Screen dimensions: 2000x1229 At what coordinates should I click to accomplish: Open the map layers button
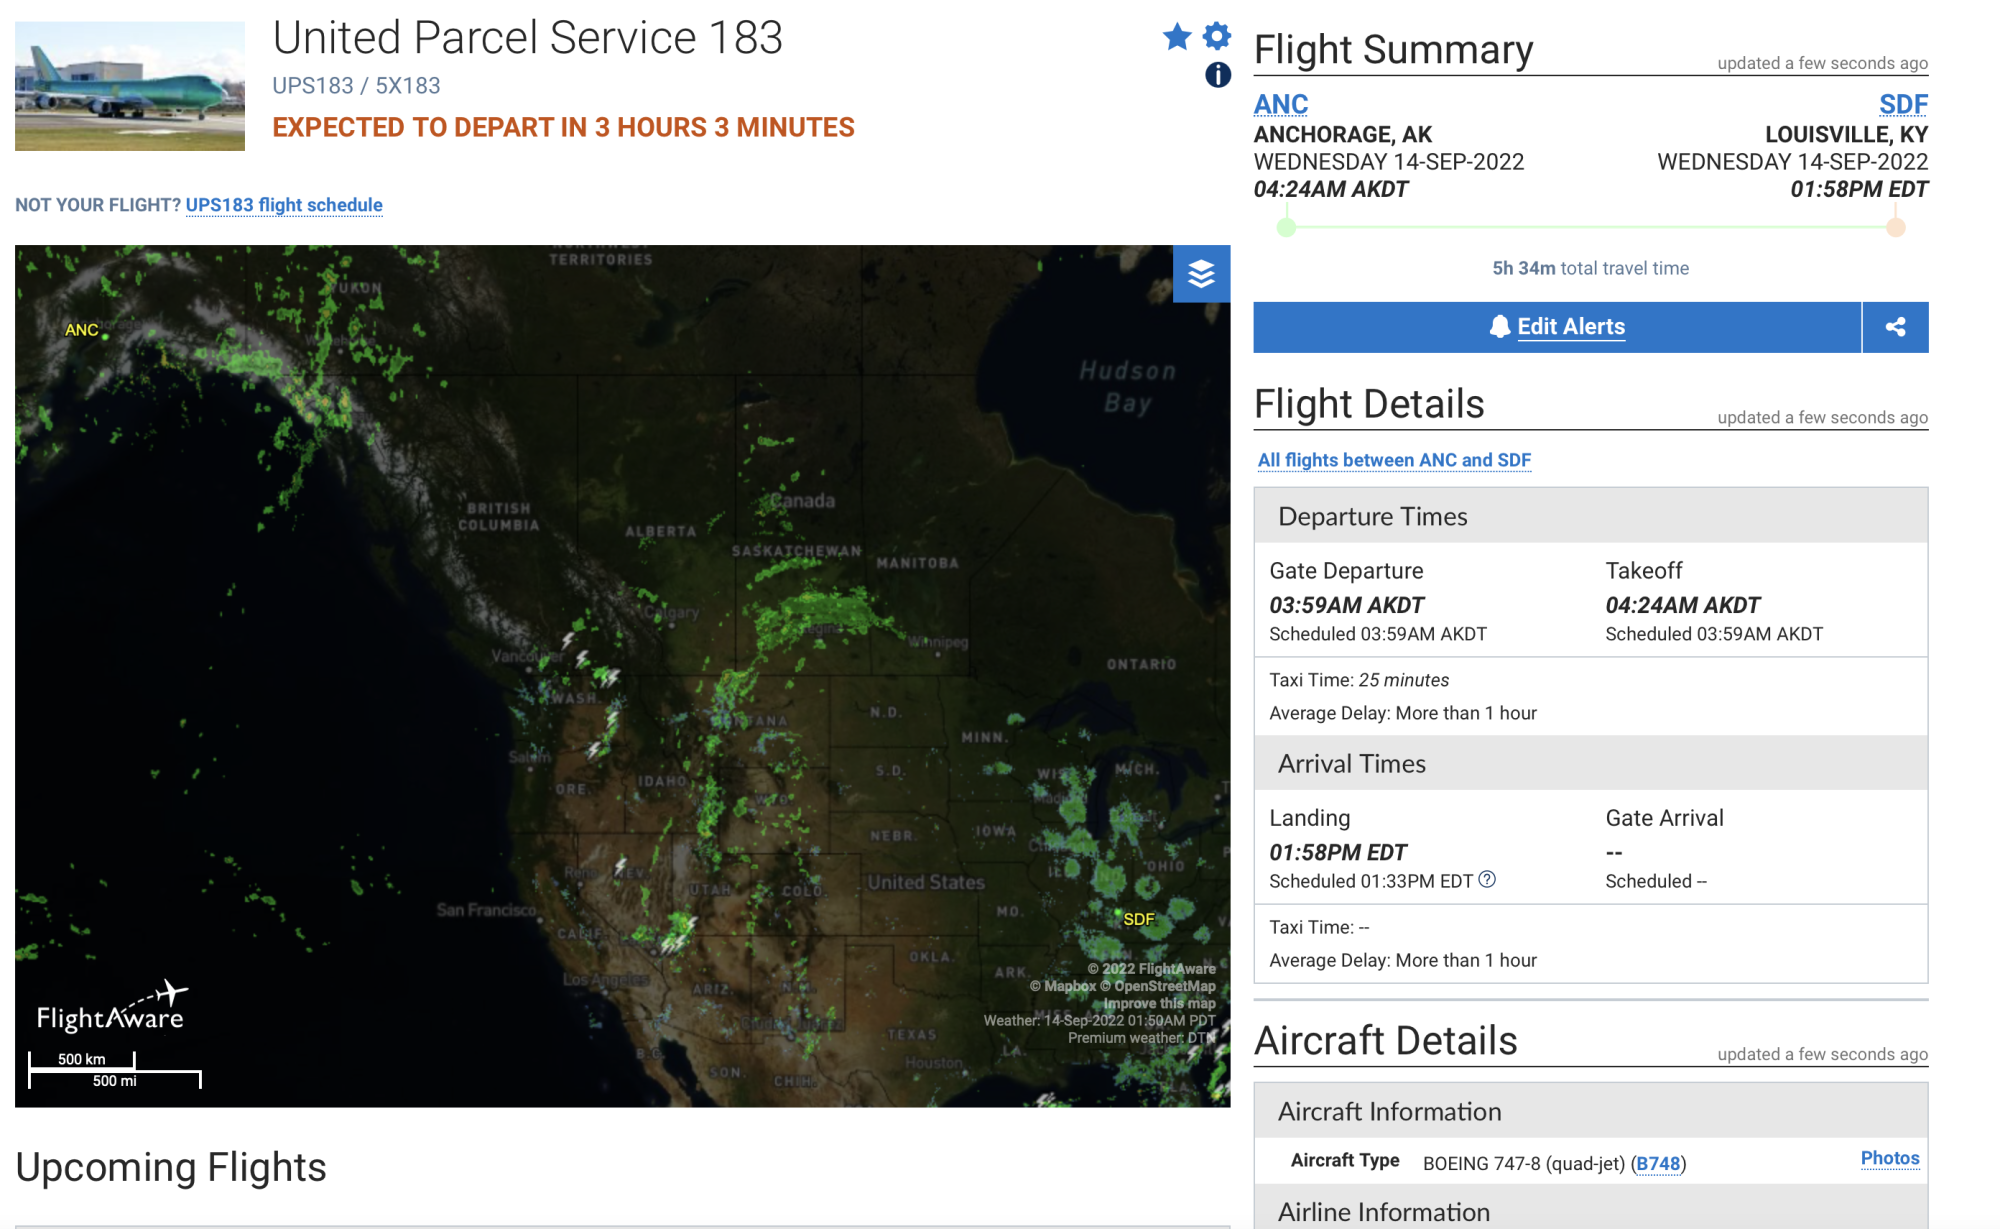(1201, 273)
